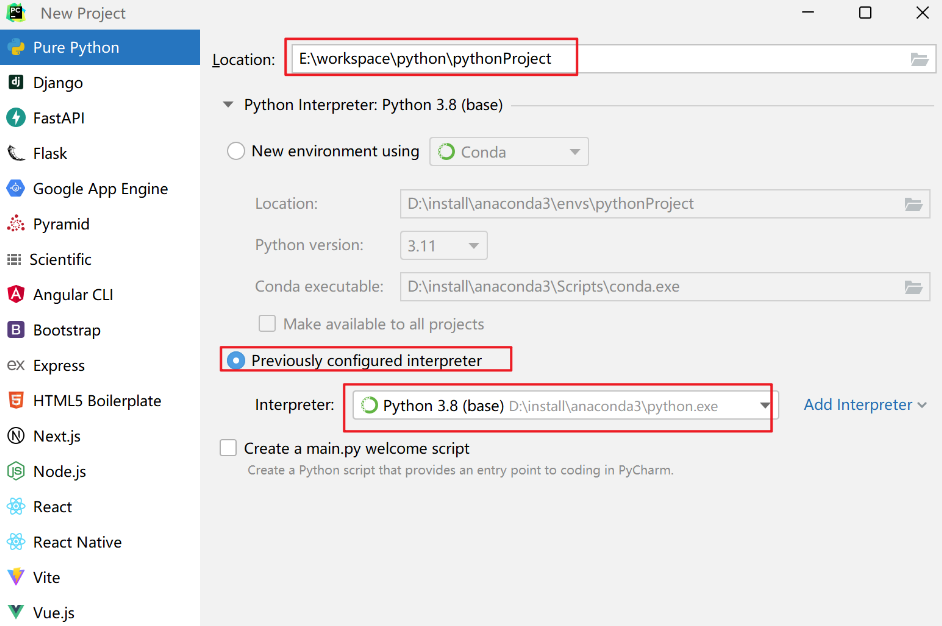
Task: Choose HTML5 Boilerplate project type
Action: [x=100, y=401]
